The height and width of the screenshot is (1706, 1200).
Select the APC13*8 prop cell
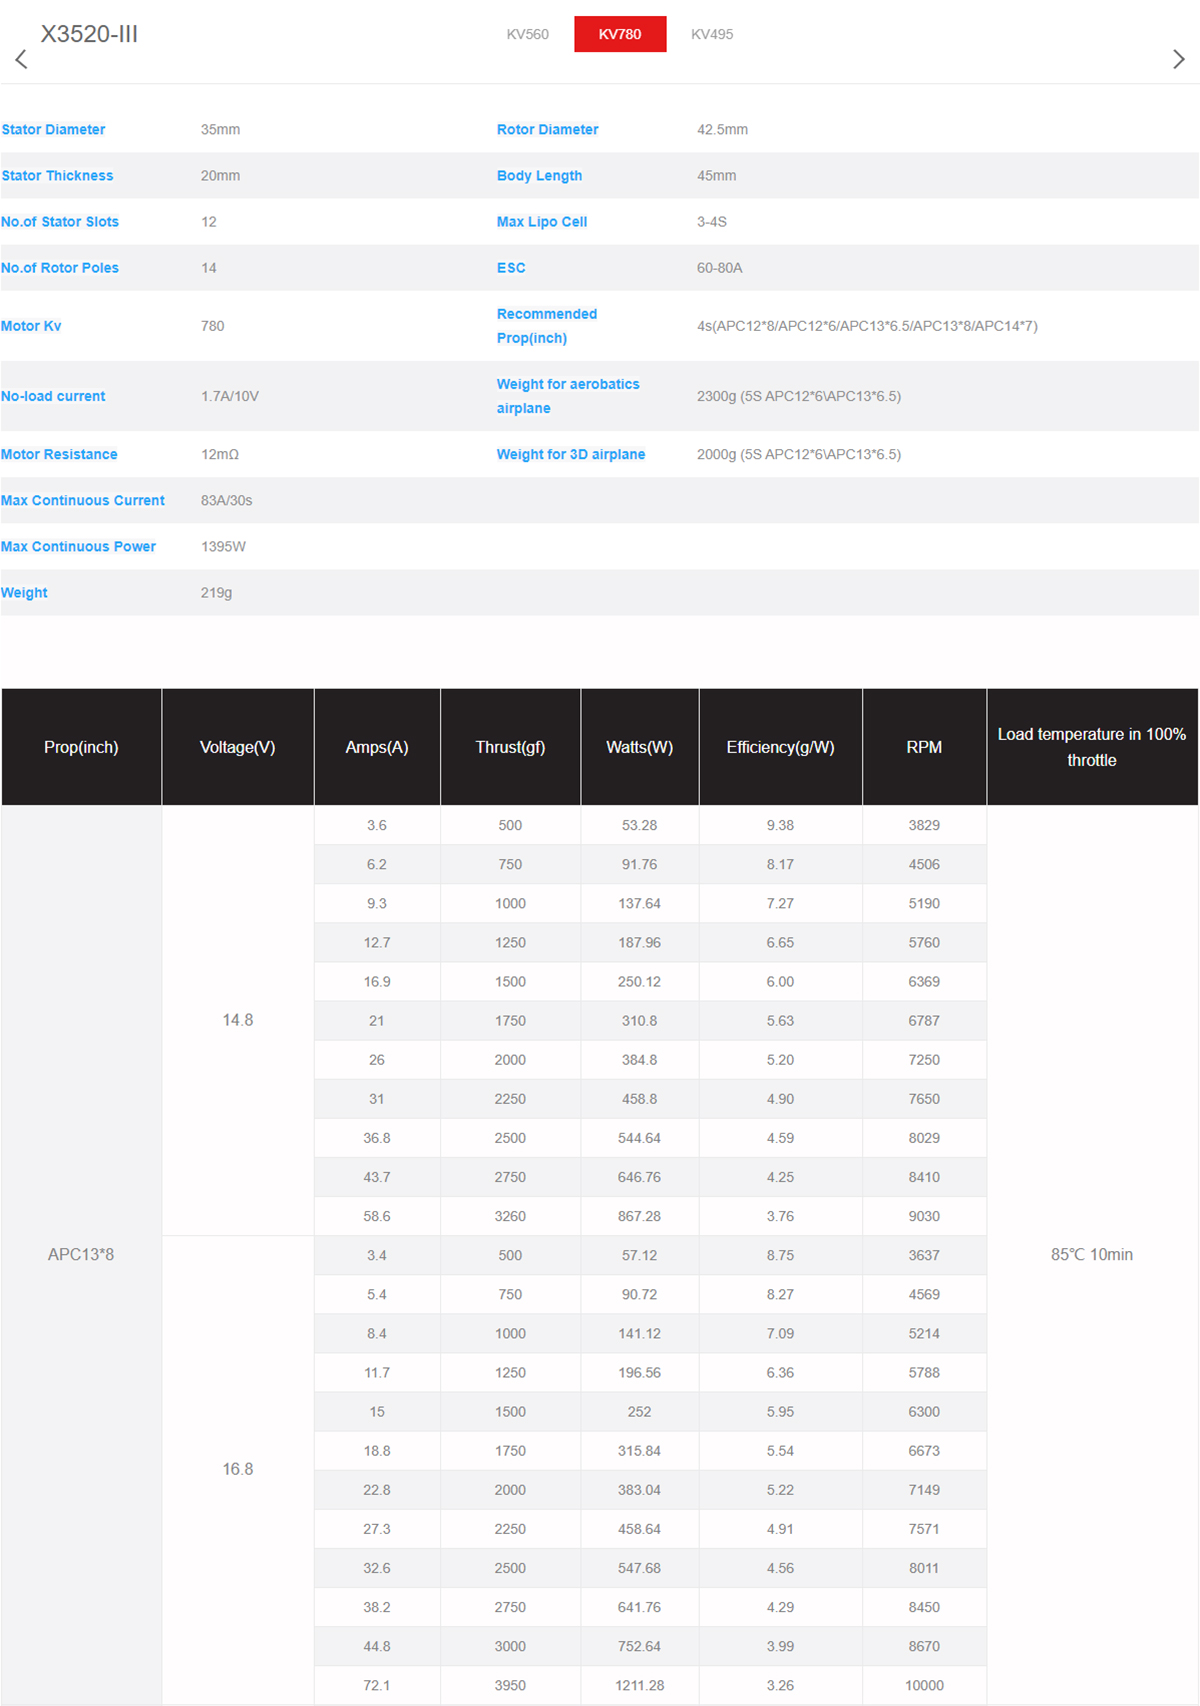coord(81,1254)
